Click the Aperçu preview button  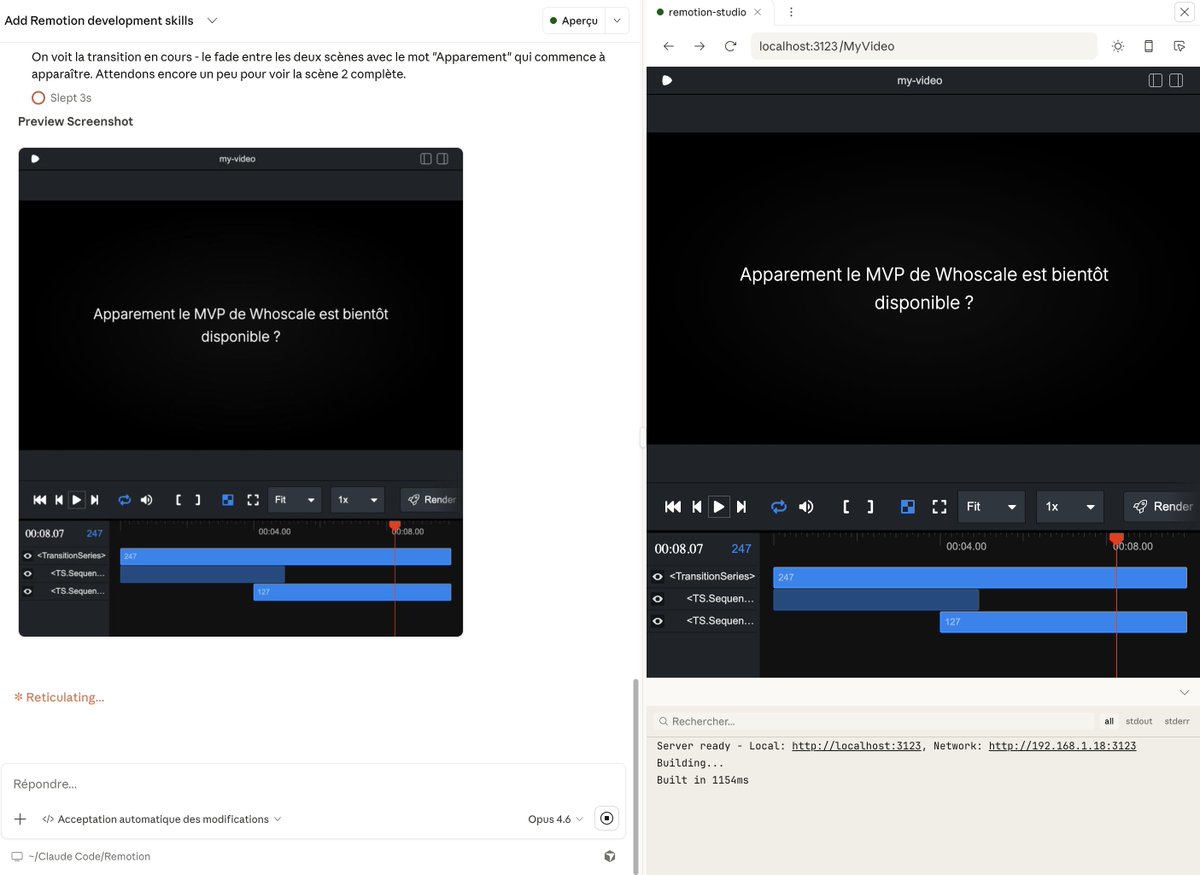(574, 20)
